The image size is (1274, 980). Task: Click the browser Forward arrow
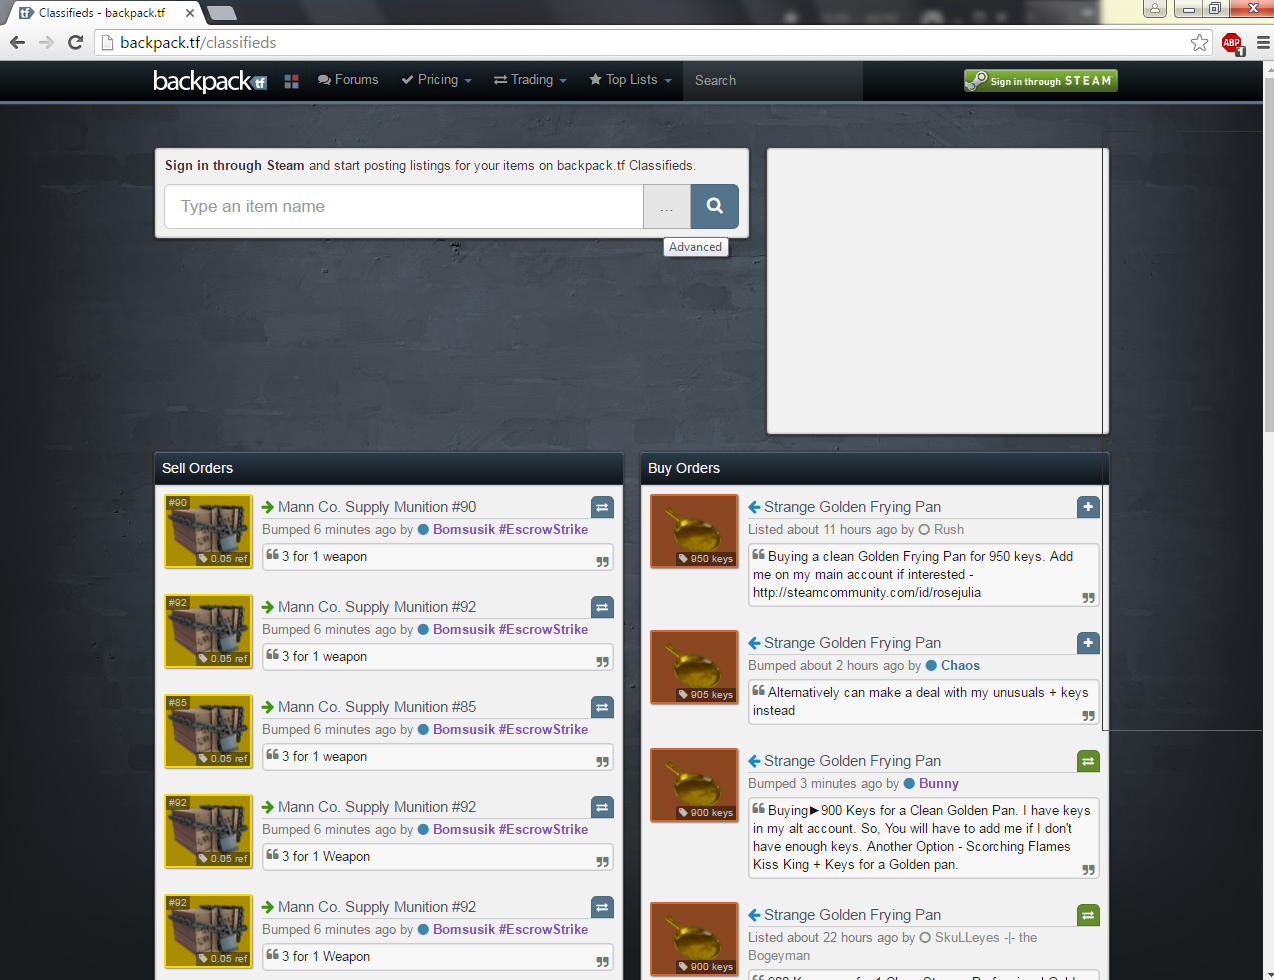pyautogui.click(x=46, y=42)
